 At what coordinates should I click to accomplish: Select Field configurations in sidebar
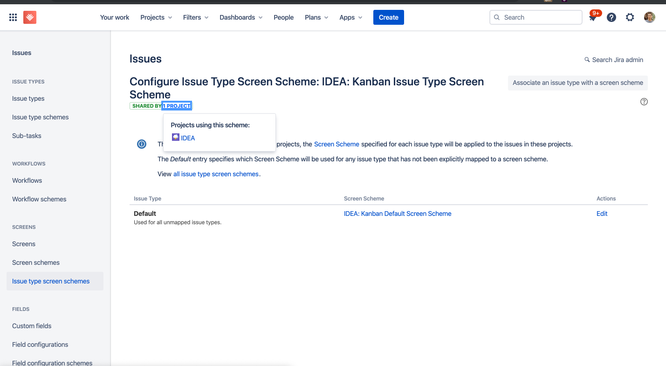tap(40, 345)
